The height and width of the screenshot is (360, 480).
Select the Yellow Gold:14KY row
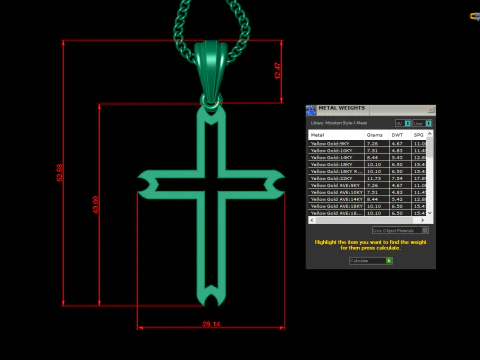coord(367,158)
